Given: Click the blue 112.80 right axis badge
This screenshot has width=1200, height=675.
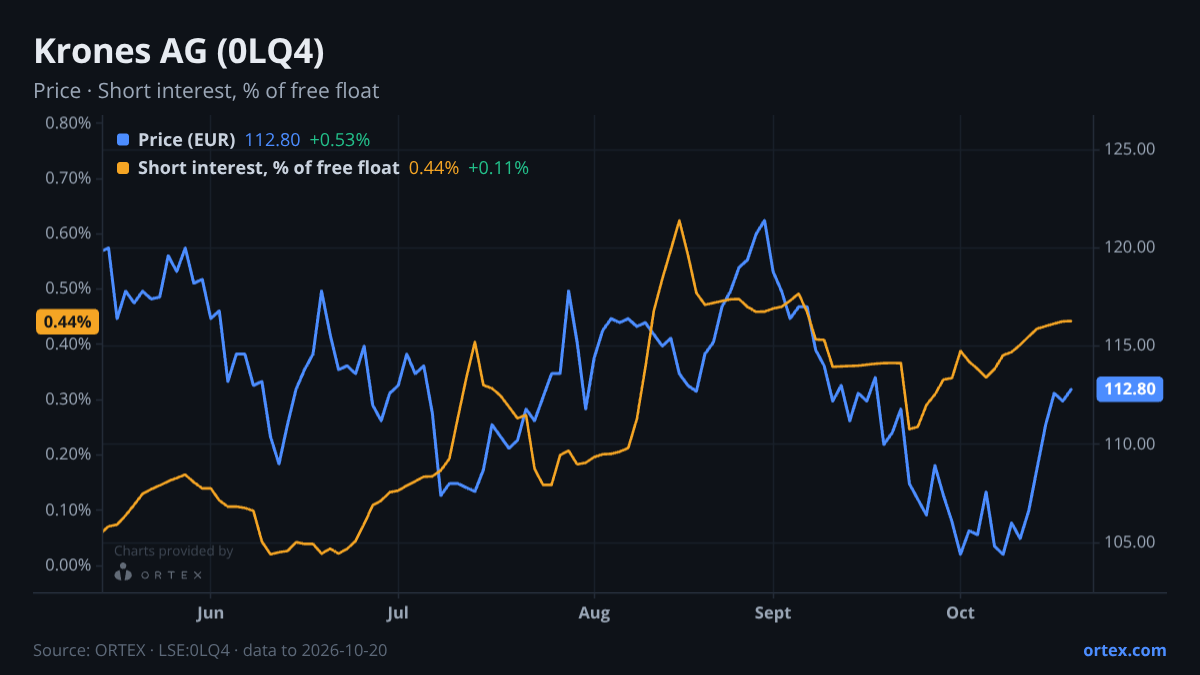Looking at the screenshot, I should [1130, 389].
